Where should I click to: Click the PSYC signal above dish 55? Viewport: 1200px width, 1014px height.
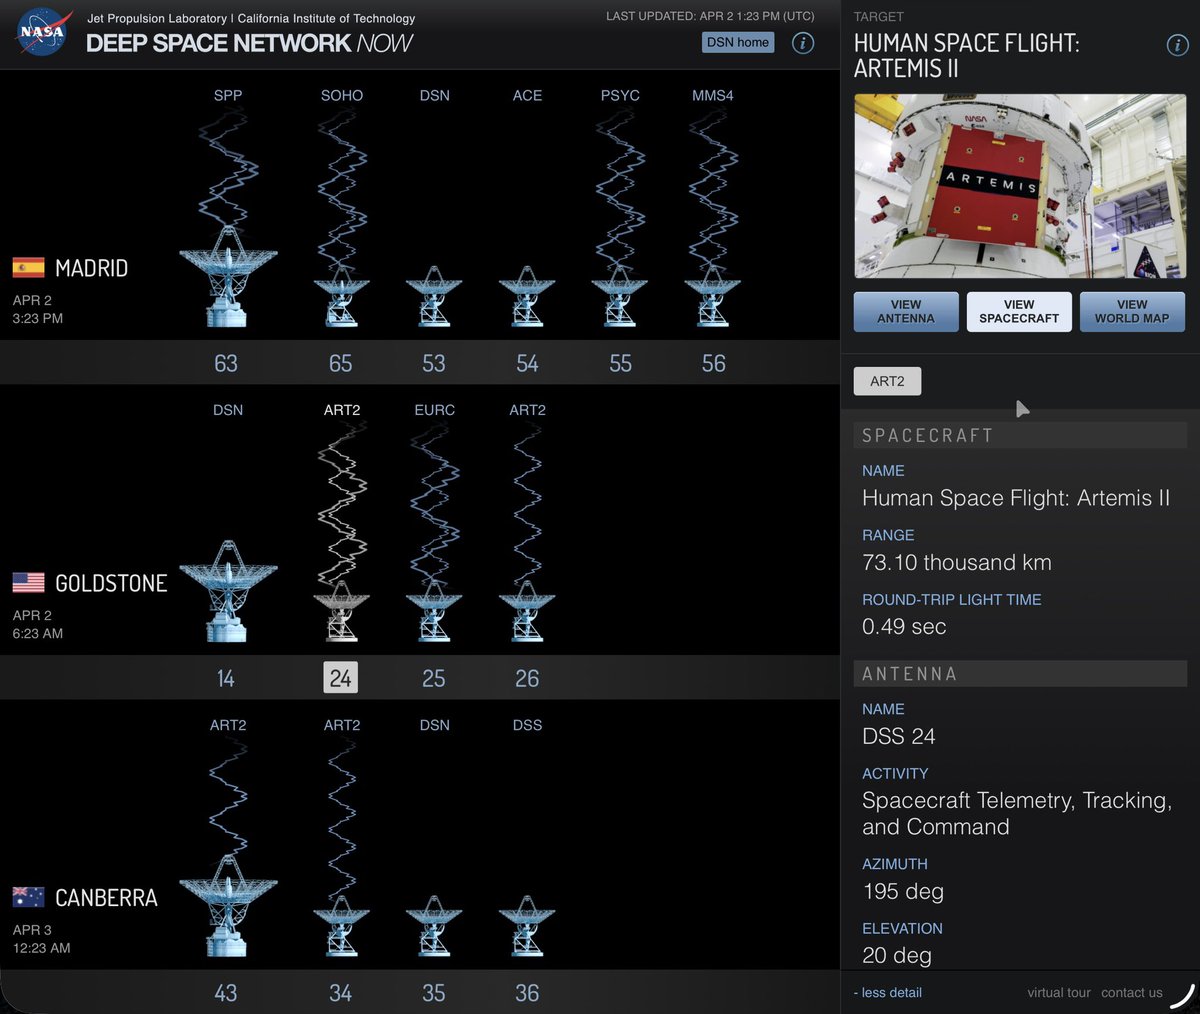[x=620, y=190]
